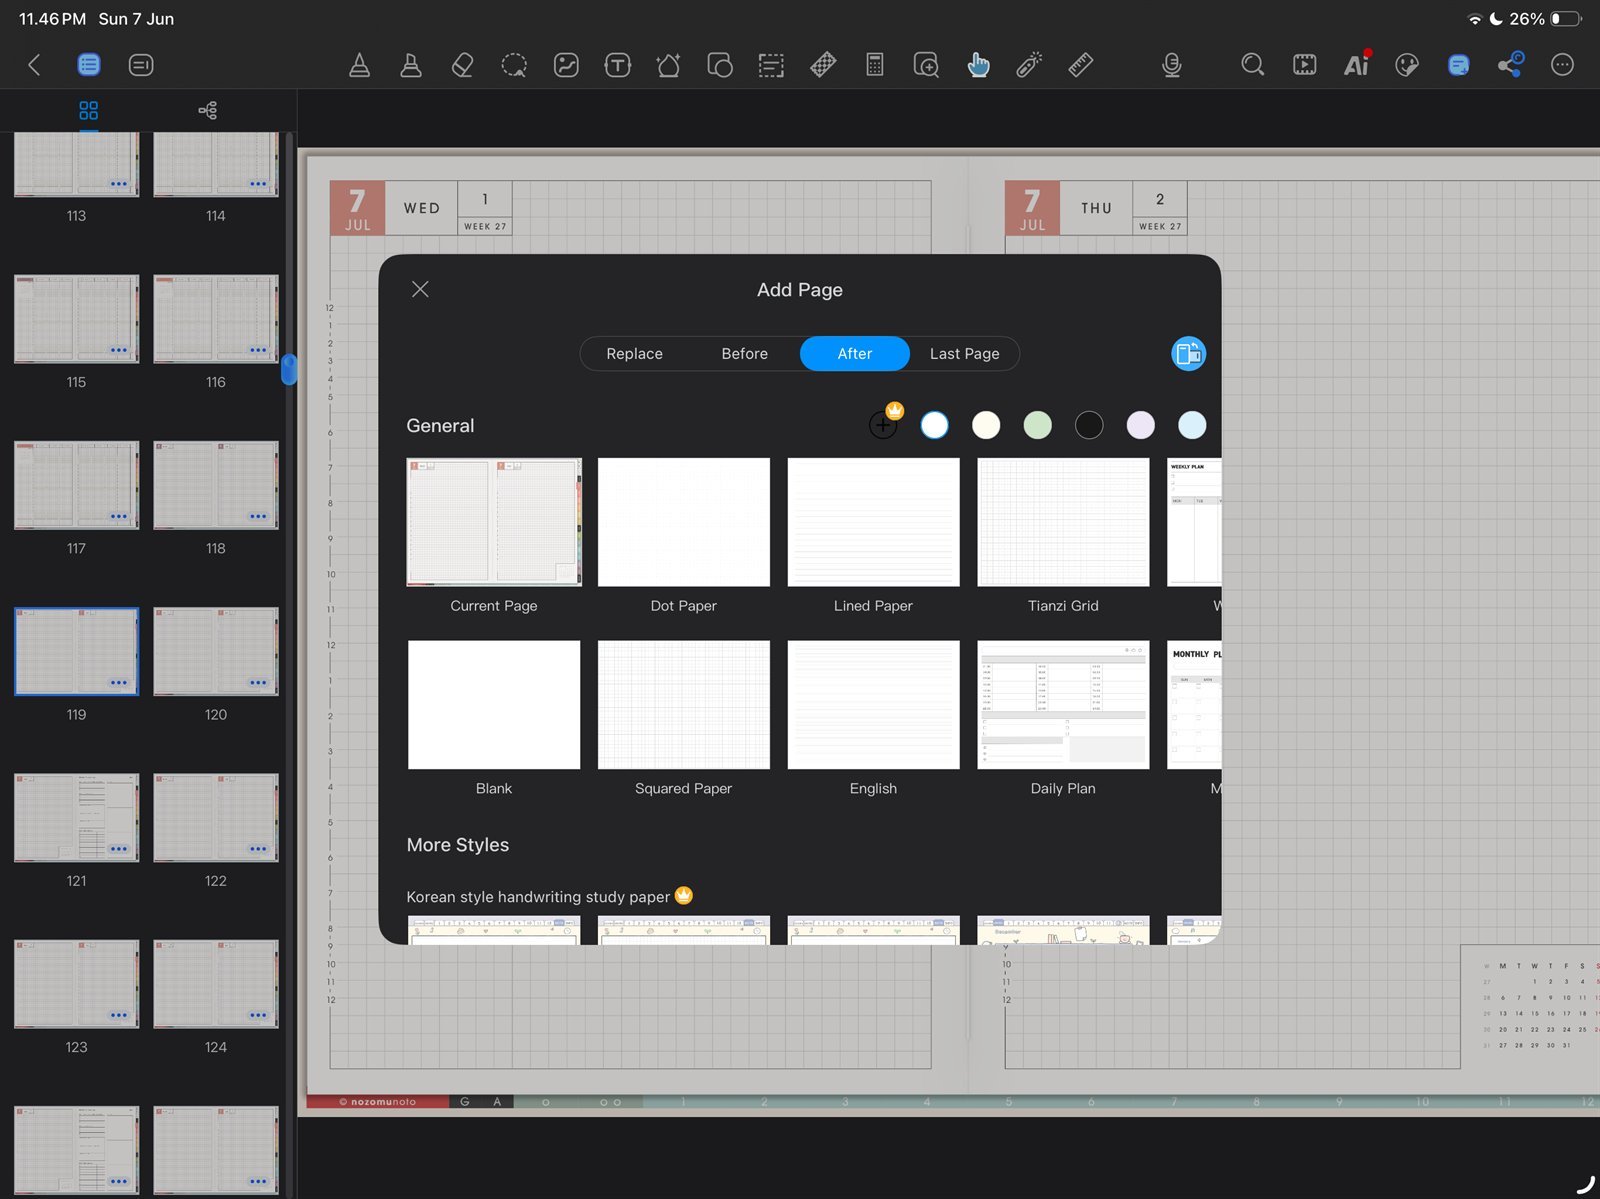
Task: Select the Lined Paper template
Action: [873, 522]
